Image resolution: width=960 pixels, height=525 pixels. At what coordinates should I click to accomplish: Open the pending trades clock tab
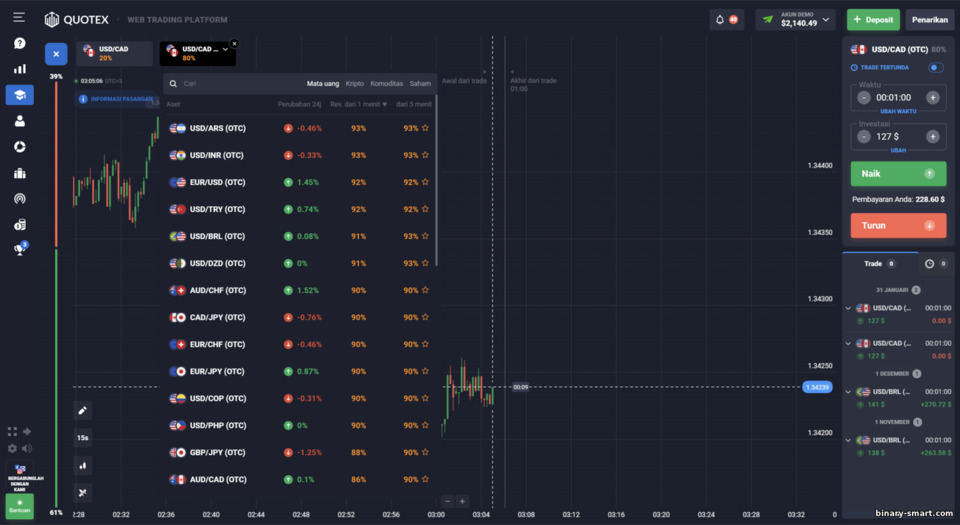(929, 264)
